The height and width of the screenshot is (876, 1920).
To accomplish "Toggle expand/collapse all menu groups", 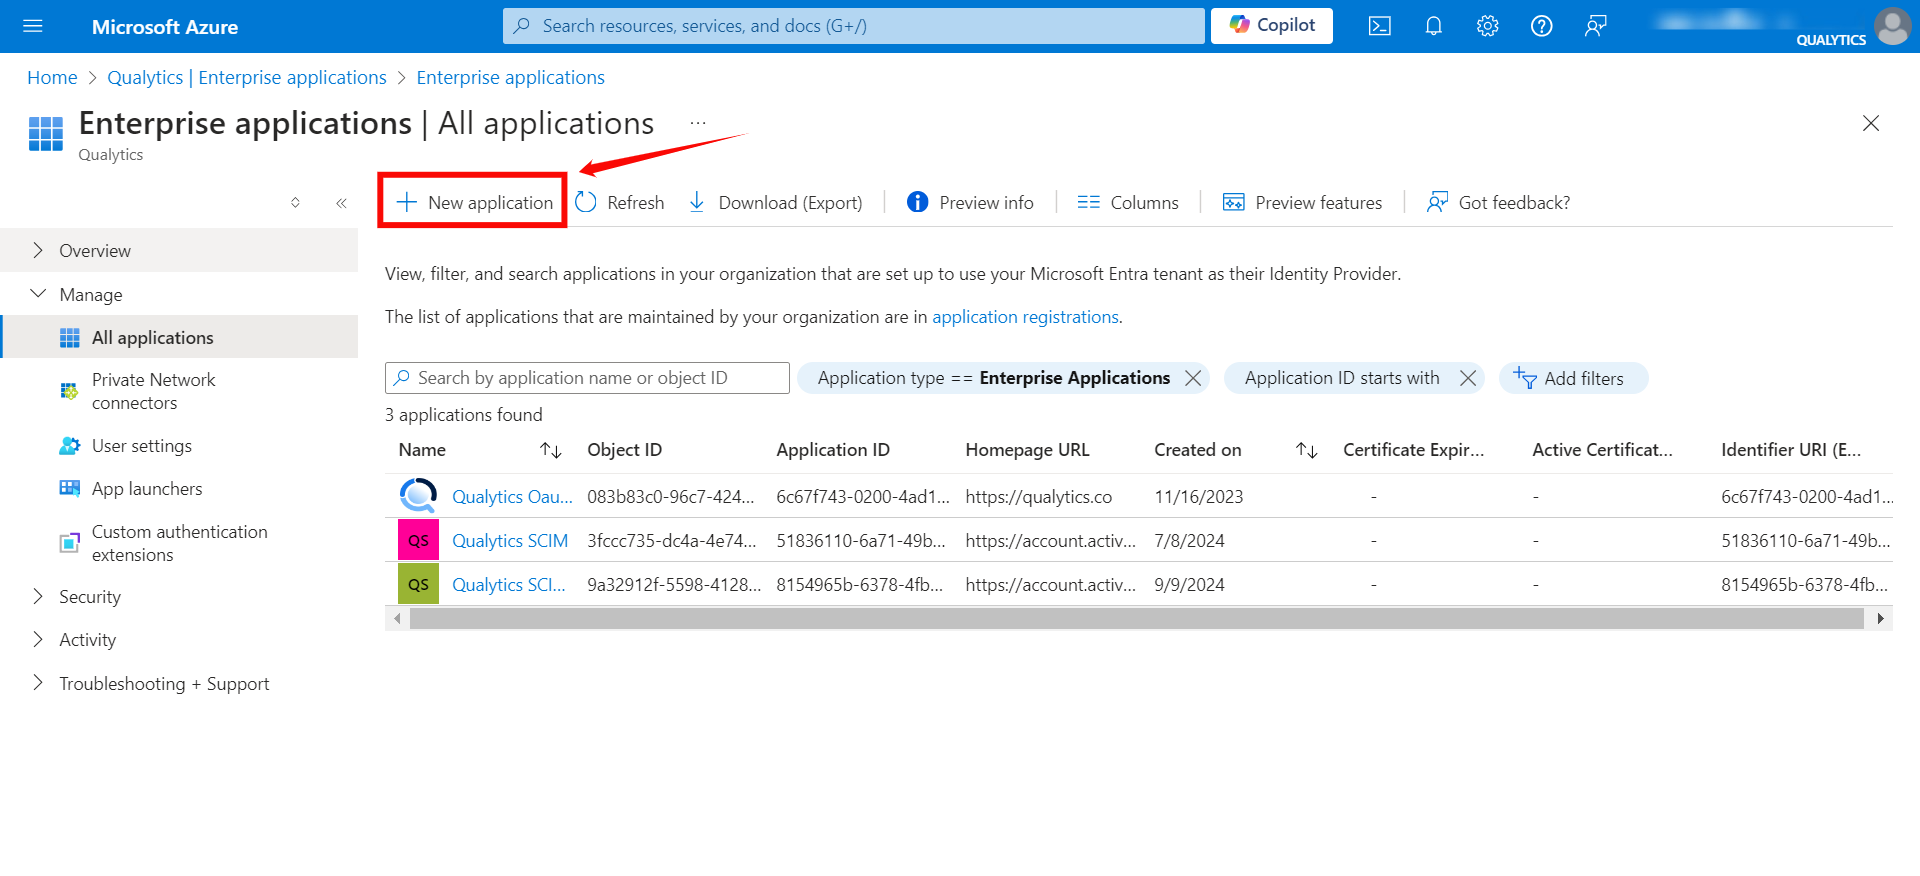I will pyautogui.click(x=295, y=203).
